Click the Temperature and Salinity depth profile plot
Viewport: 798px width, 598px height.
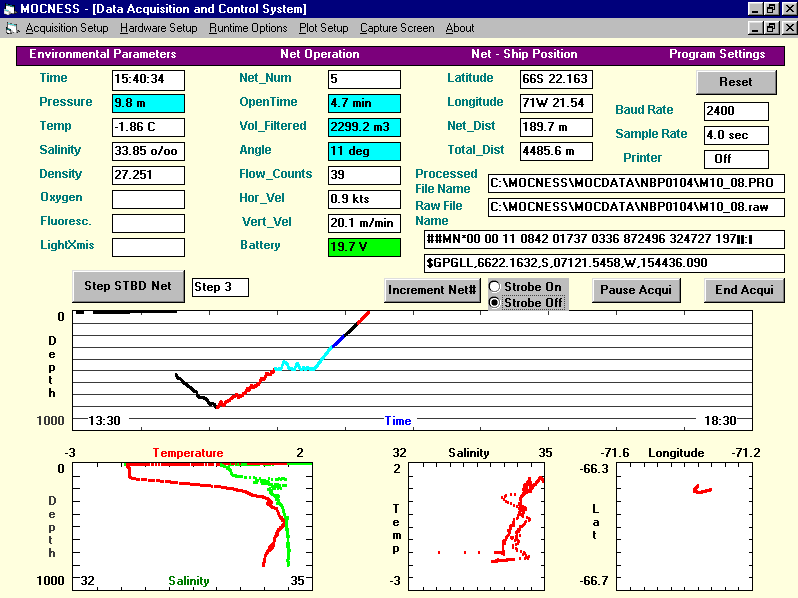point(192,526)
